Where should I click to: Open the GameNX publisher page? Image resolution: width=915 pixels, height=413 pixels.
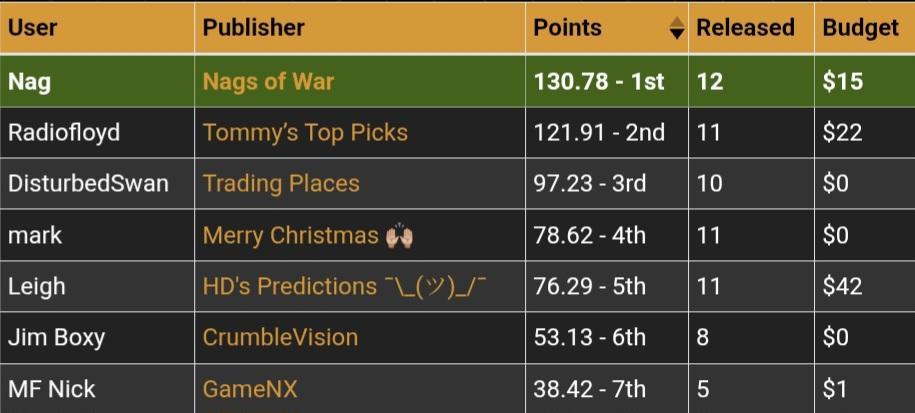click(250, 388)
